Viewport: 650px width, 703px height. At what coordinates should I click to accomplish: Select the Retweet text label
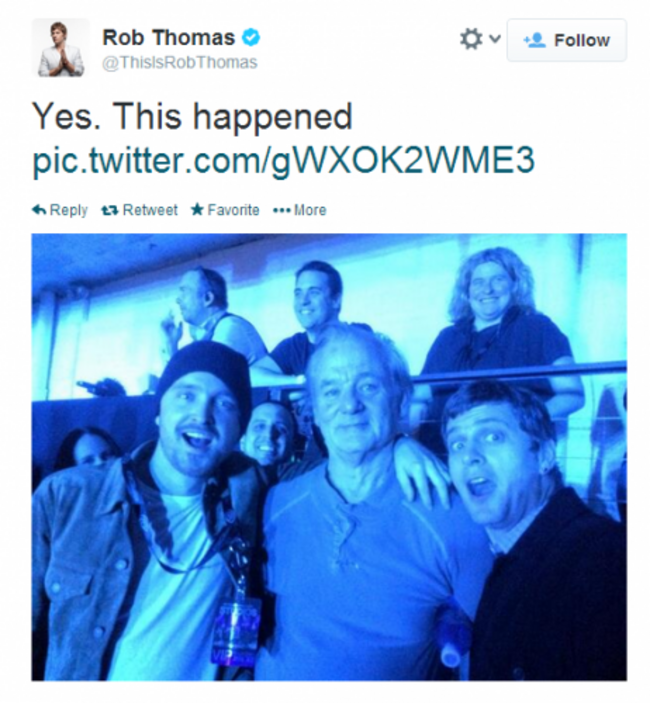150,210
